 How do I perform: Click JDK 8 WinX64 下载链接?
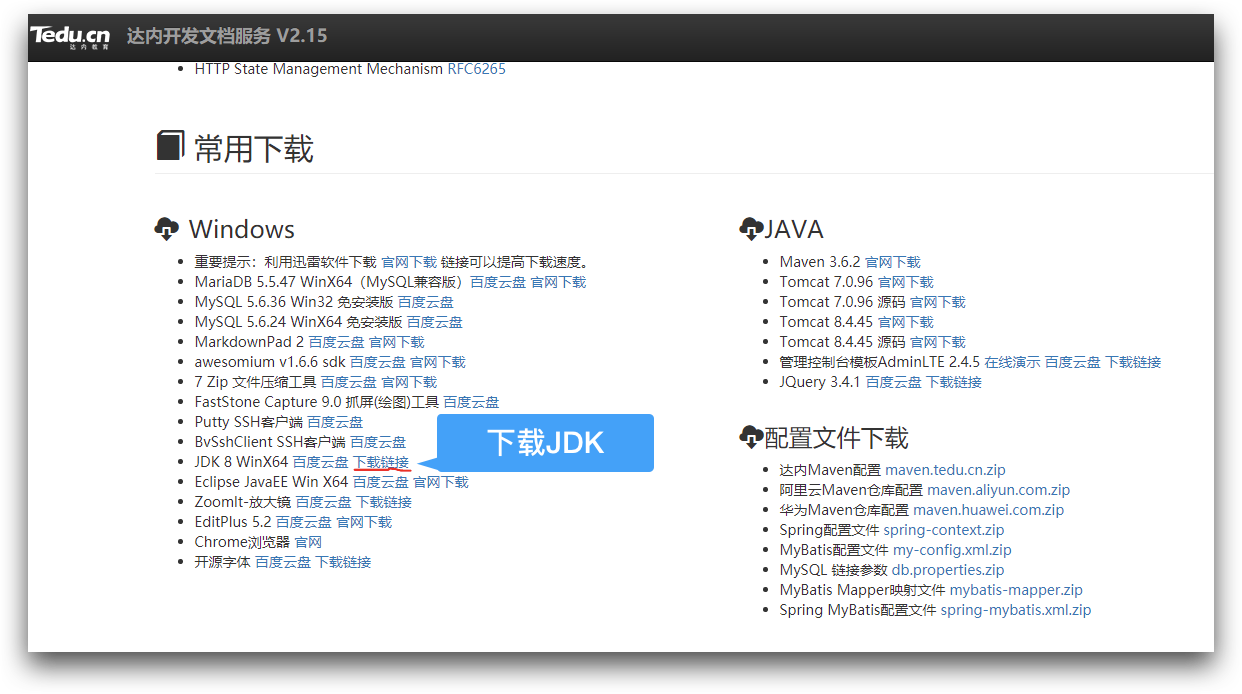(x=381, y=462)
